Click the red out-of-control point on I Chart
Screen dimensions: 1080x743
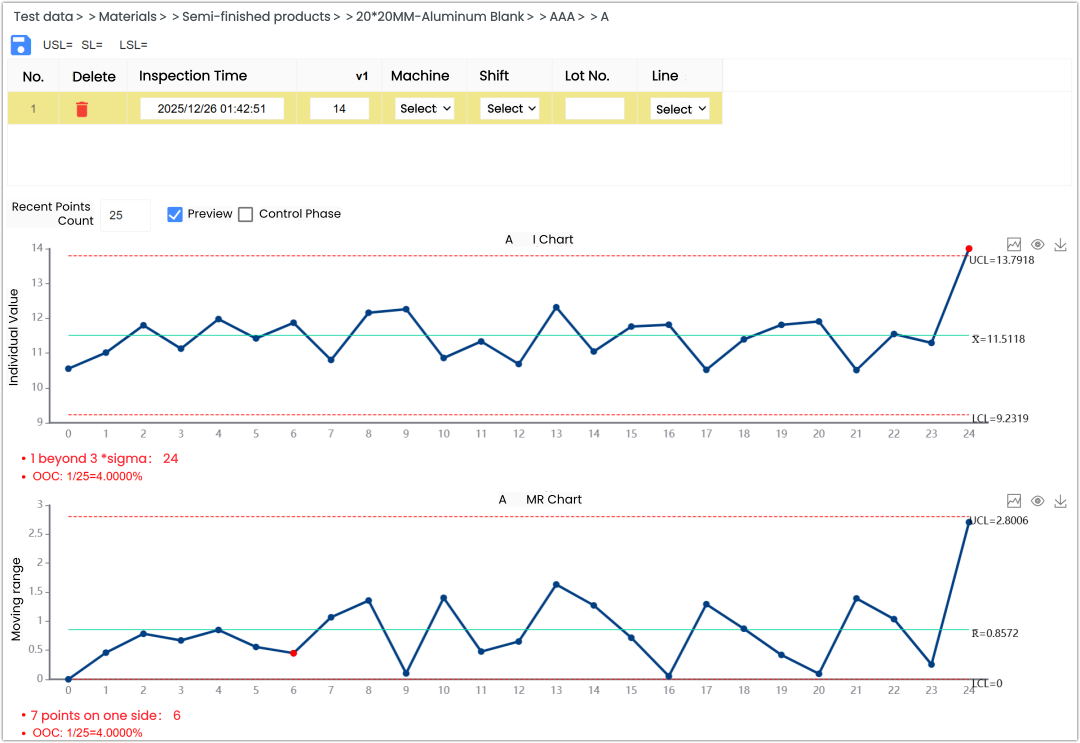pyautogui.click(x=968, y=249)
